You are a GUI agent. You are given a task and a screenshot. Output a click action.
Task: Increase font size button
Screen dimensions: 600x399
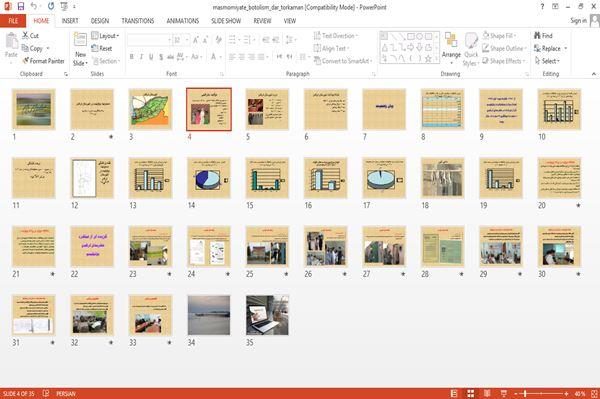(x=196, y=40)
